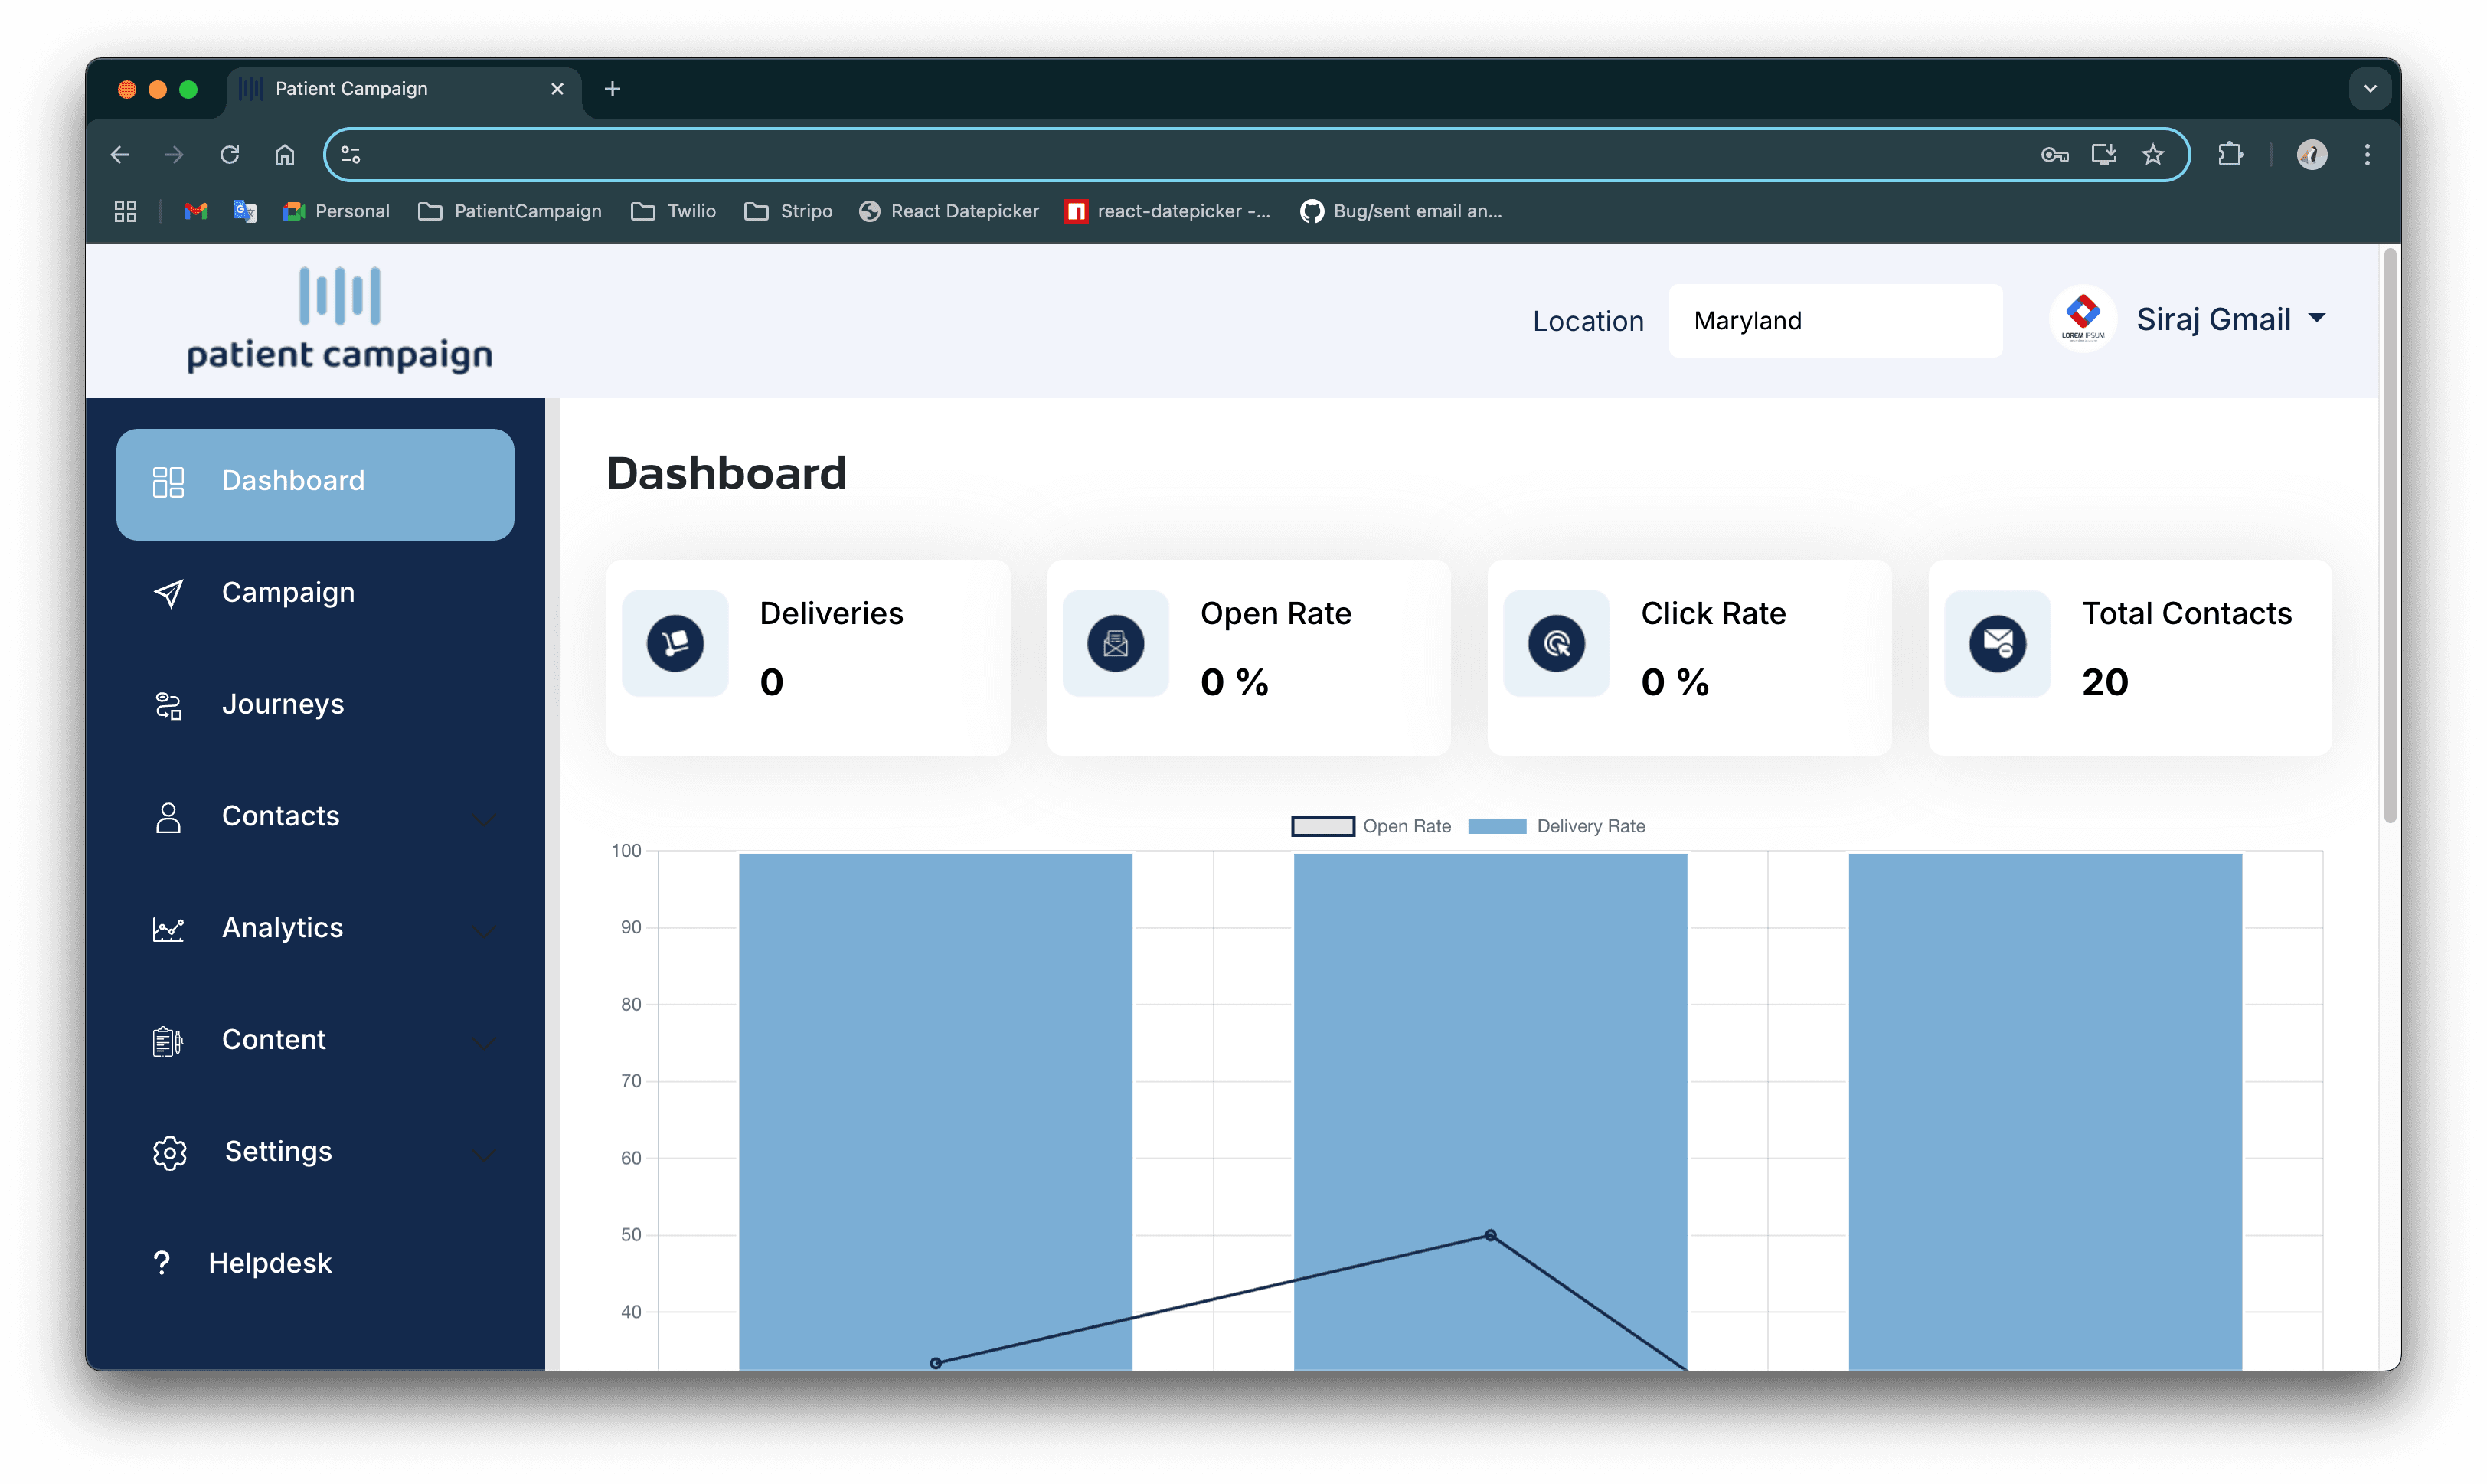Click the Dashboard grid icon in sidebar
The image size is (2487, 1484).
(x=168, y=482)
